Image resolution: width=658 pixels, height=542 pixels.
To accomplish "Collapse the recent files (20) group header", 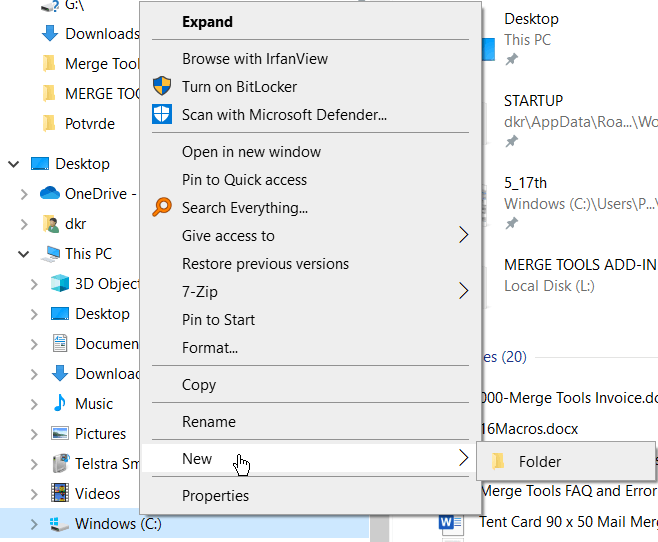I will click(504, 357).
